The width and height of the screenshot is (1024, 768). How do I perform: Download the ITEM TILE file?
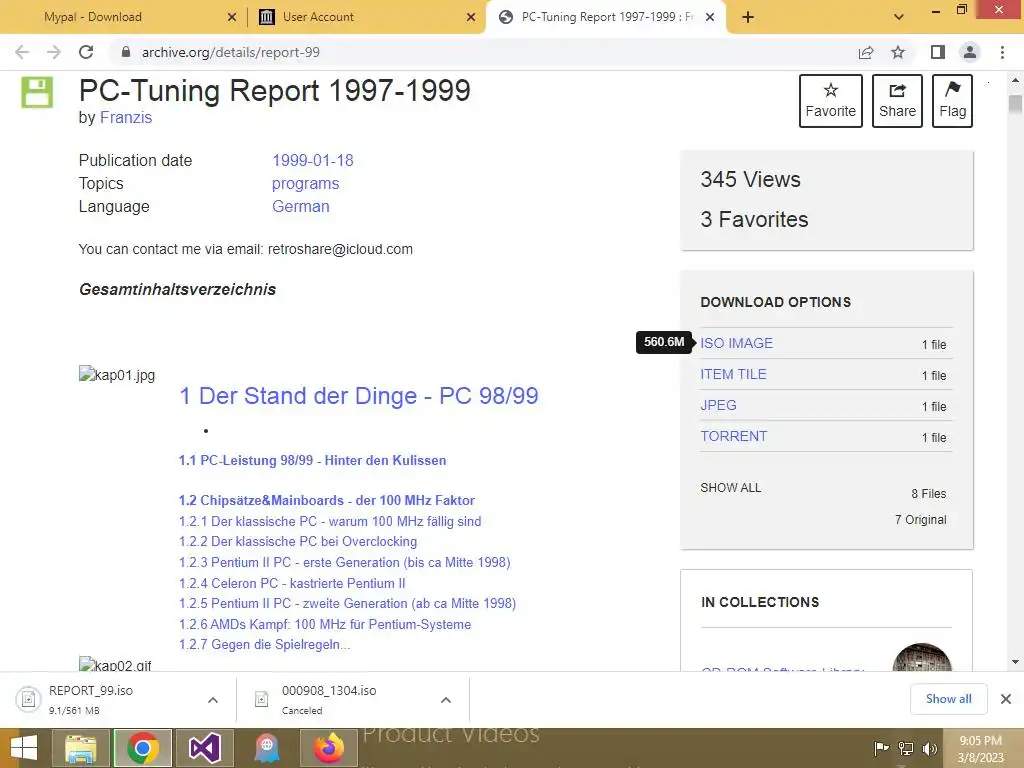[x=733, y=374]
